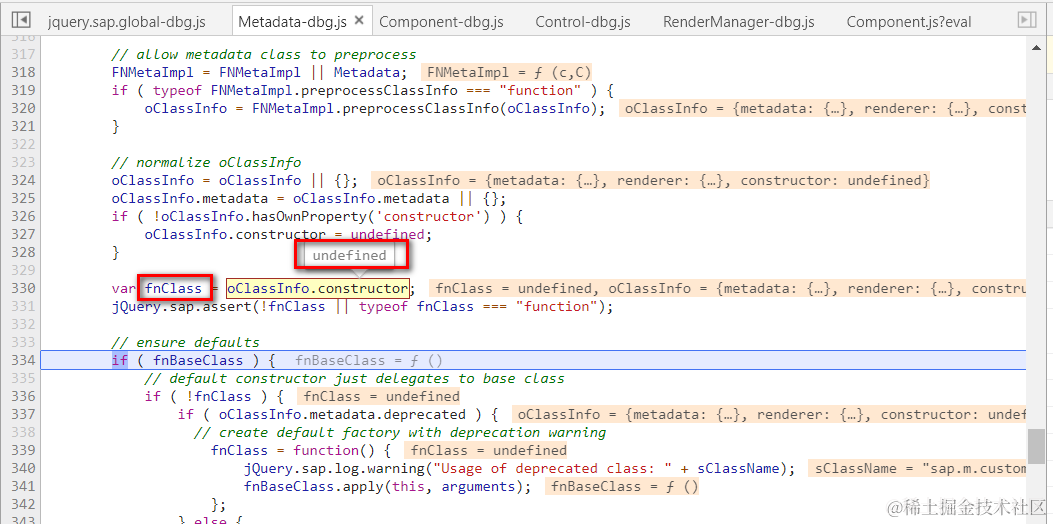1053x524 pixels.
Task: Click line number 334 in gutter
Action: pyautogui.click(x=24, y=360)
